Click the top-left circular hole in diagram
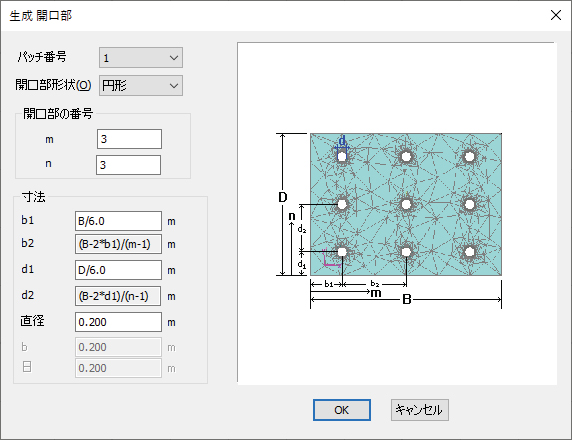The height and width of the screenshot is (440, 572). [342, 157]
